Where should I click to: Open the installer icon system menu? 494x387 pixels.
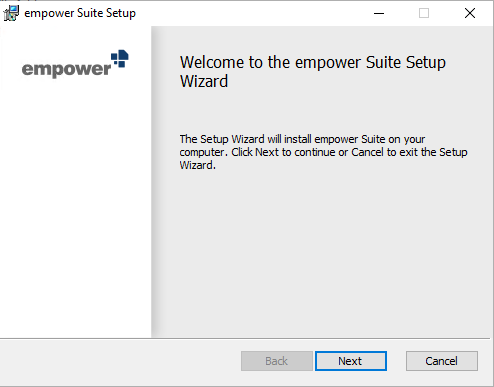(11, 13)
